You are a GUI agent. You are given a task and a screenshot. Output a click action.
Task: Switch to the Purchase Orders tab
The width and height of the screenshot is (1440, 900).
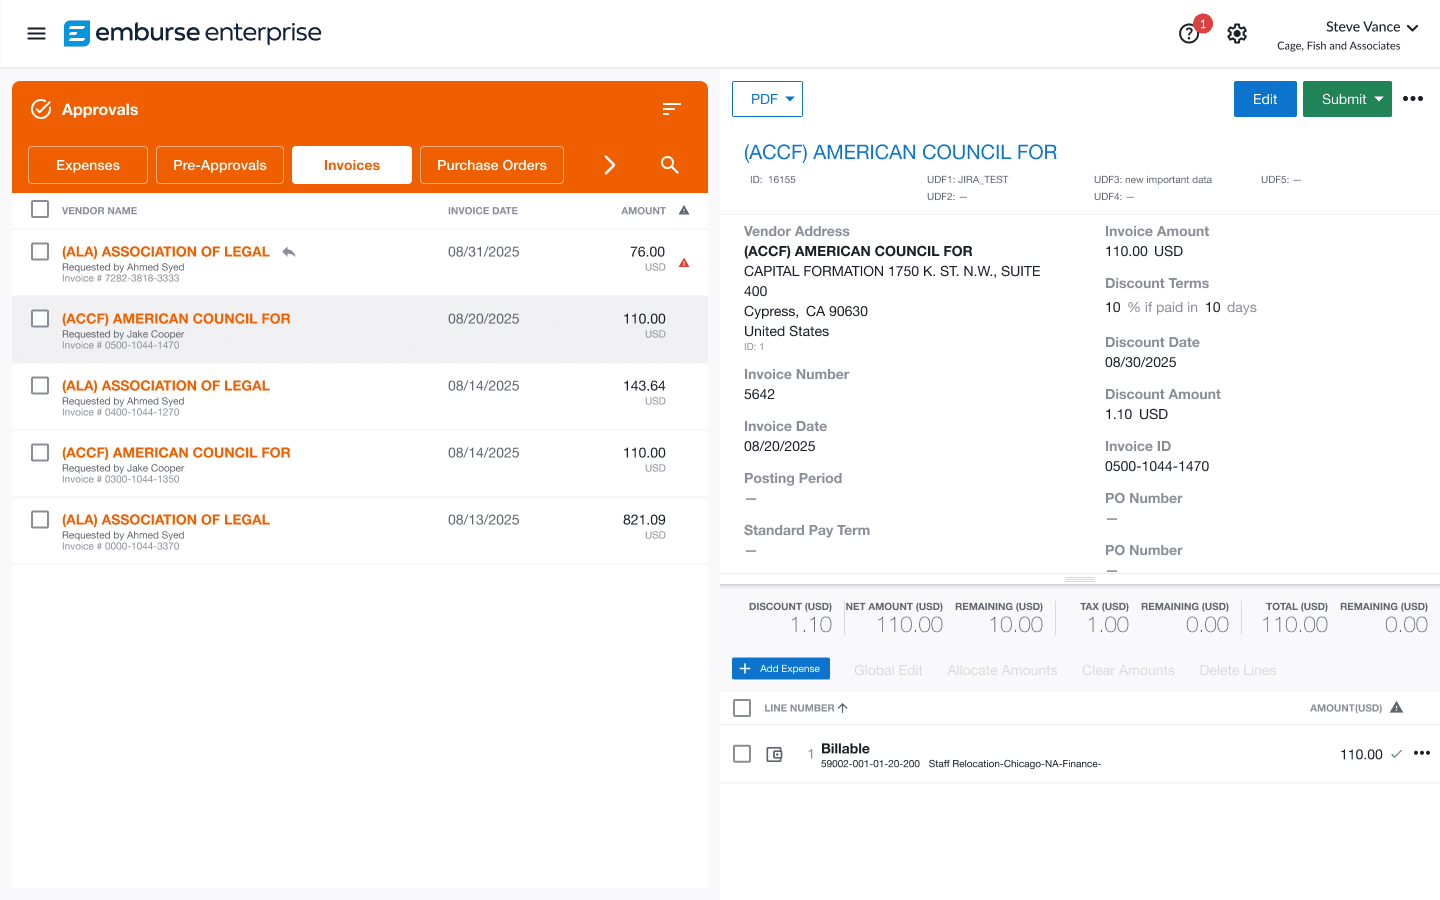tap(491, 164)
